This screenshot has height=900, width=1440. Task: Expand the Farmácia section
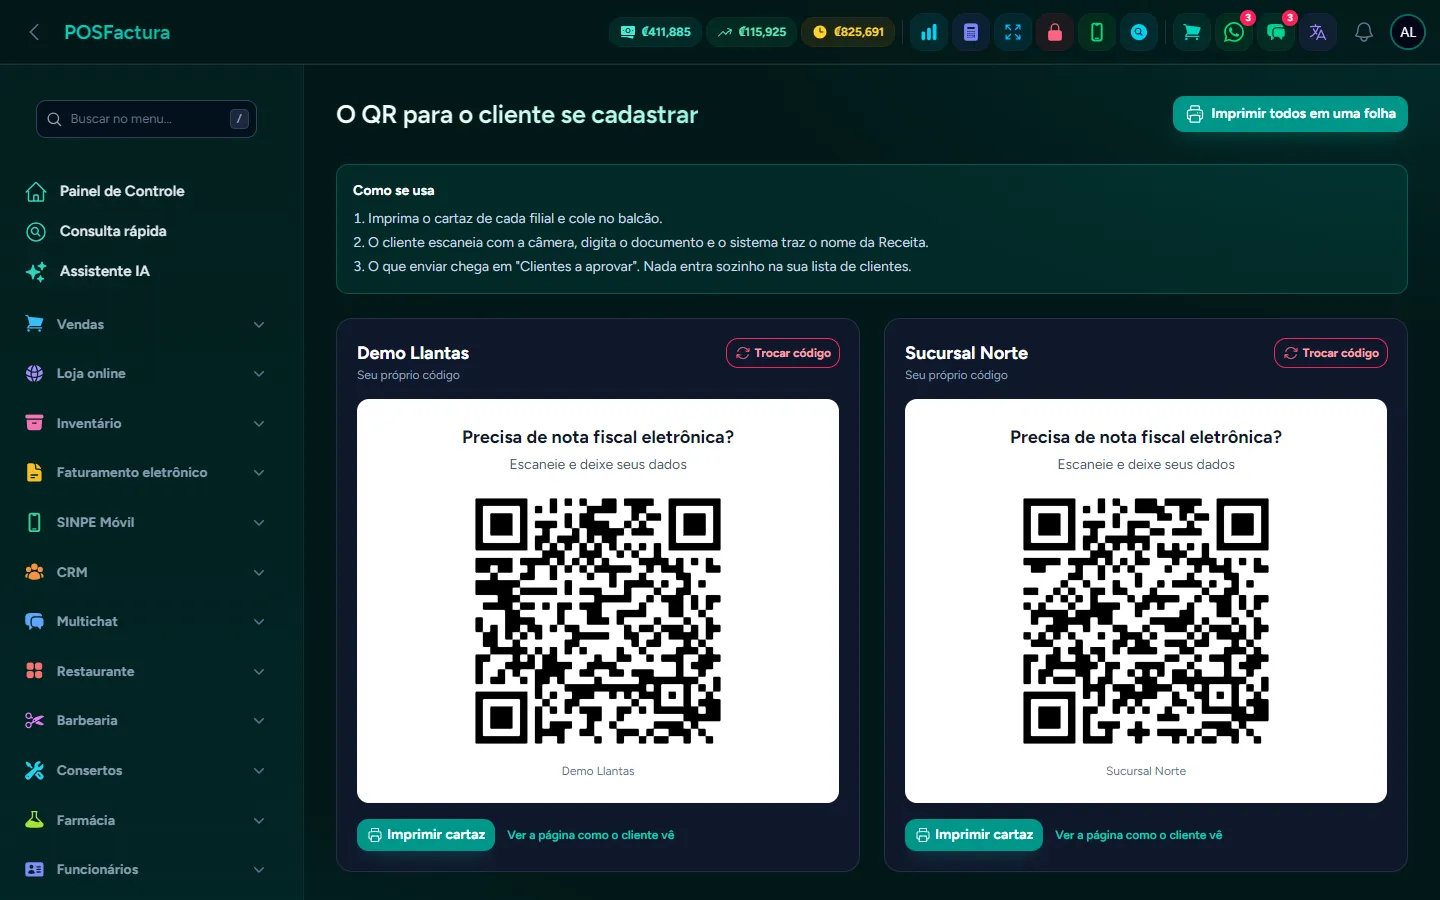(146, 820)
